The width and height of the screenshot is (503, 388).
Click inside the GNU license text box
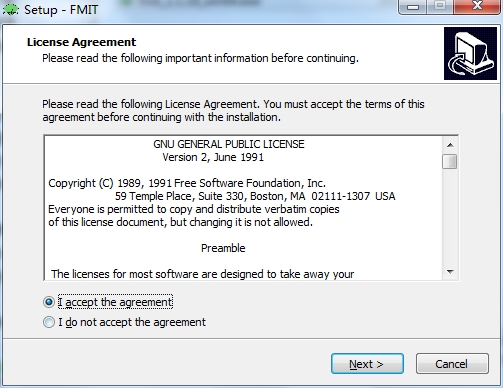(243, 208)
